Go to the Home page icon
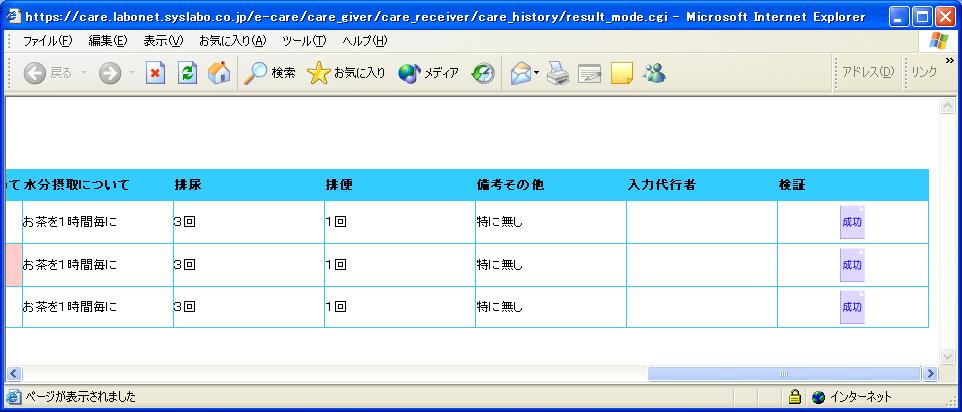Viewport: 962px width, 412px height. [x=218, y=73]
